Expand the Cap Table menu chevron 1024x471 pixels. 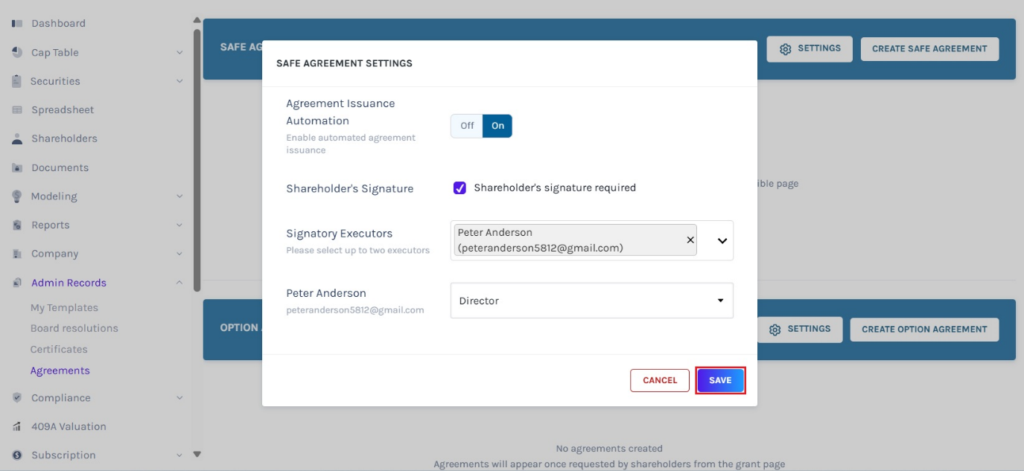pyautogui.click(x=180, y=53)
